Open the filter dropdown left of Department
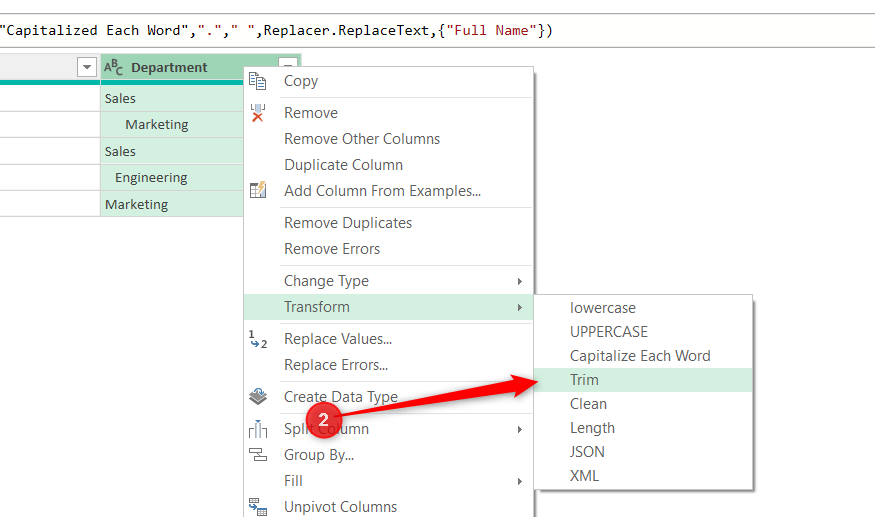Viewport: 875px width, 517px height. 86,68
